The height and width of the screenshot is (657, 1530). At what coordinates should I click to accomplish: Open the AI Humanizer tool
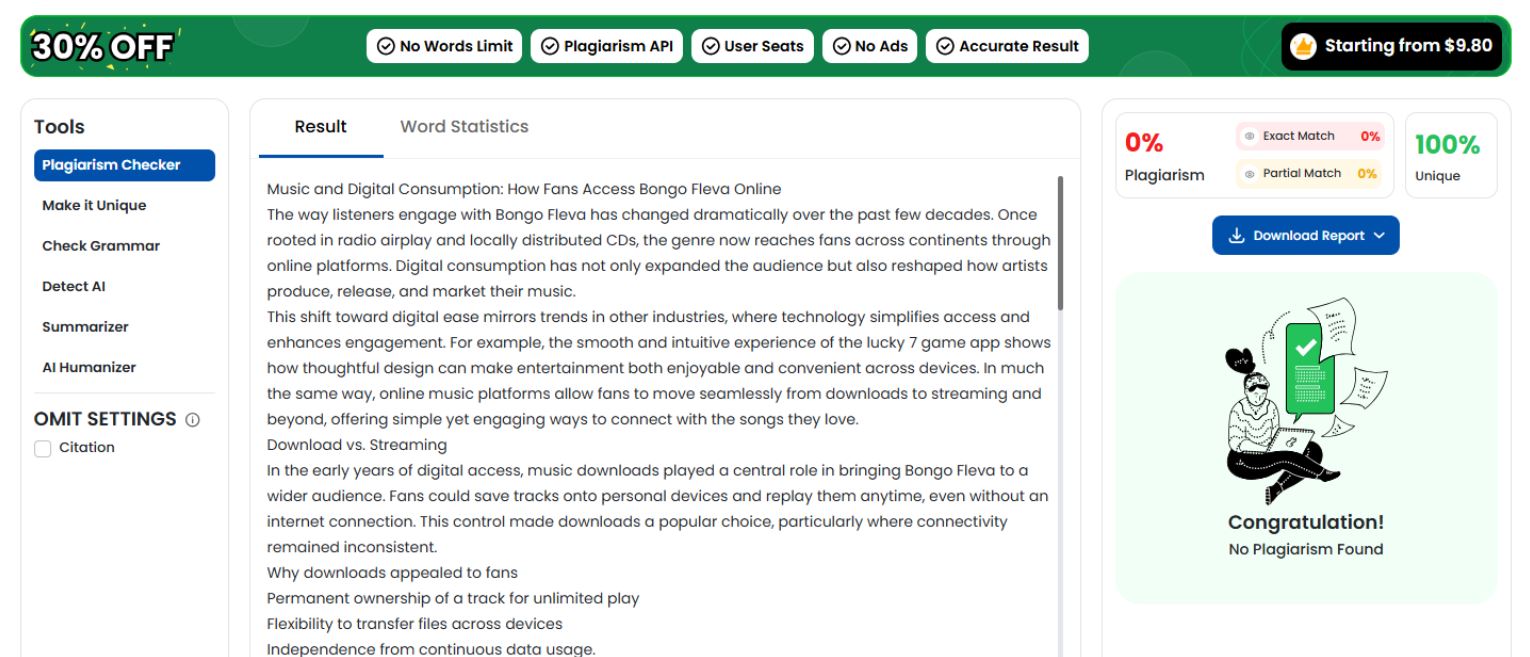point(89,367)
